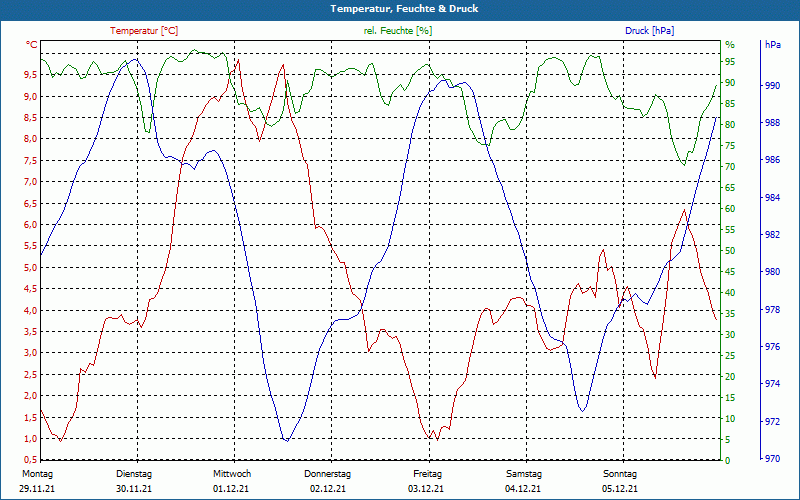Click the '6,5' temperature axis value

pyautogui.click(x=31, y=204)
